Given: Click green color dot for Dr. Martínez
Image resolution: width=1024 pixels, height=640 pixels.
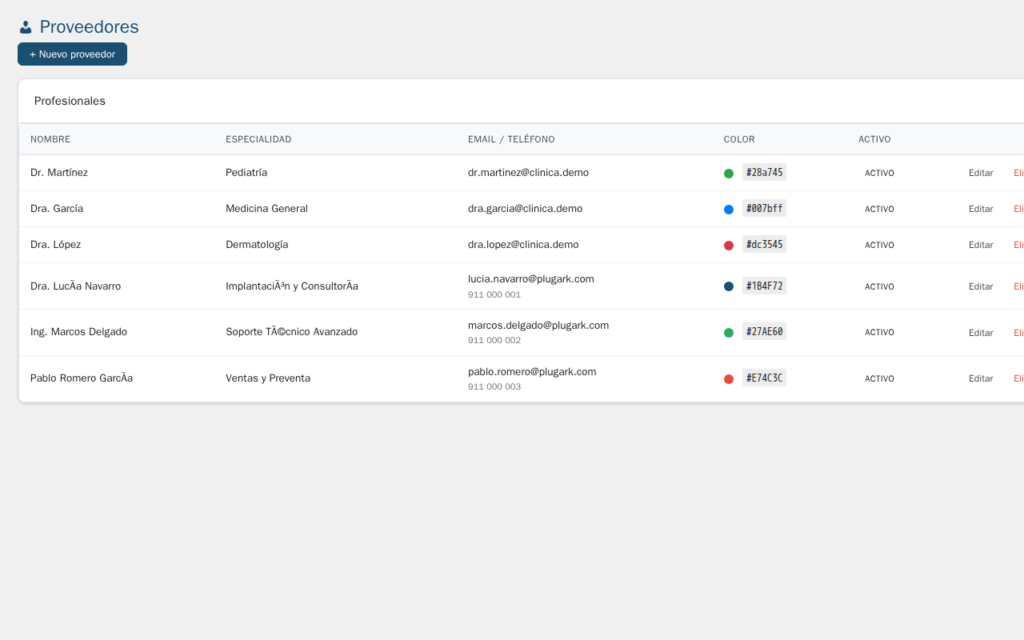Looking at the screenshot, I should [729, 173].
